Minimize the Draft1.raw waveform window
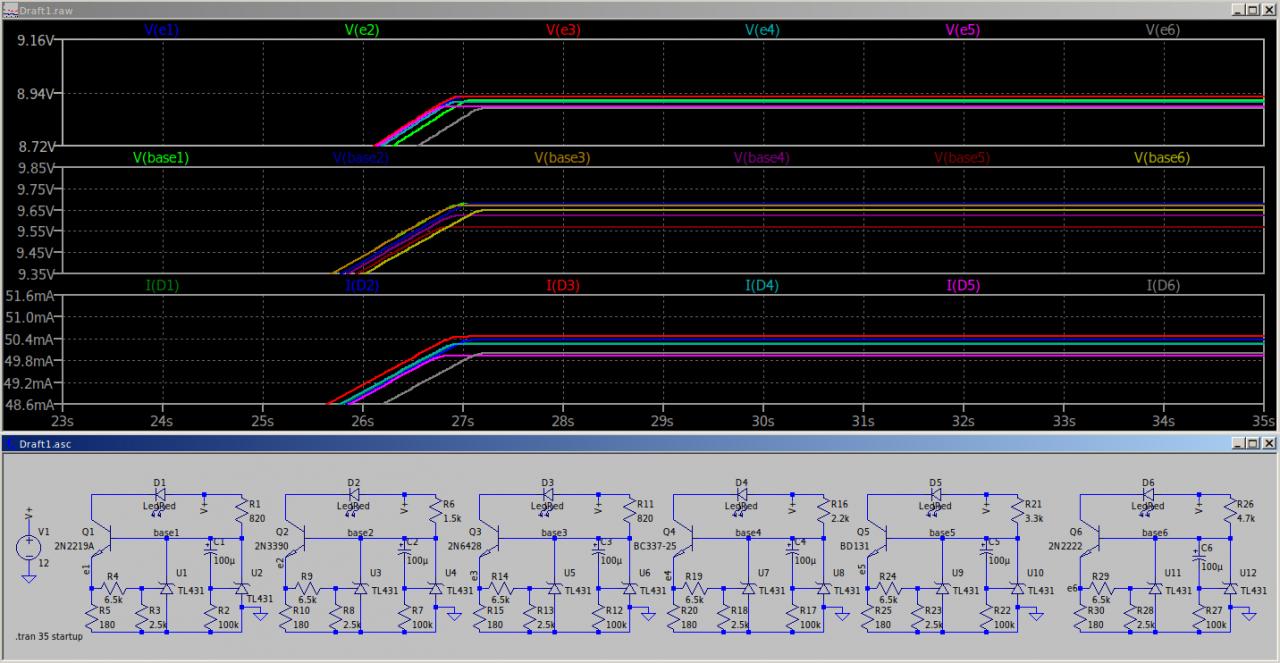Image resolution: width=1280 pixels, height=663 pixels. [x=1238, y=9]
